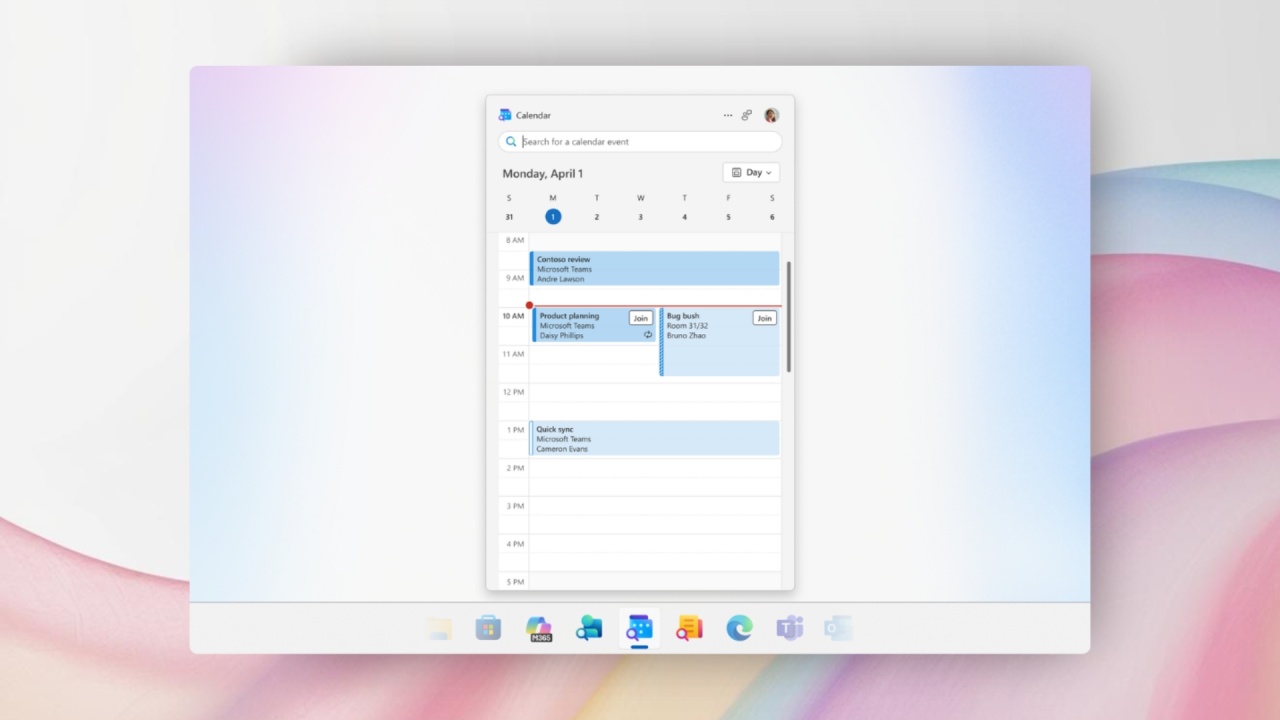
Task: Select Friday 5 in the week strip
Action: tap(728, 217)
